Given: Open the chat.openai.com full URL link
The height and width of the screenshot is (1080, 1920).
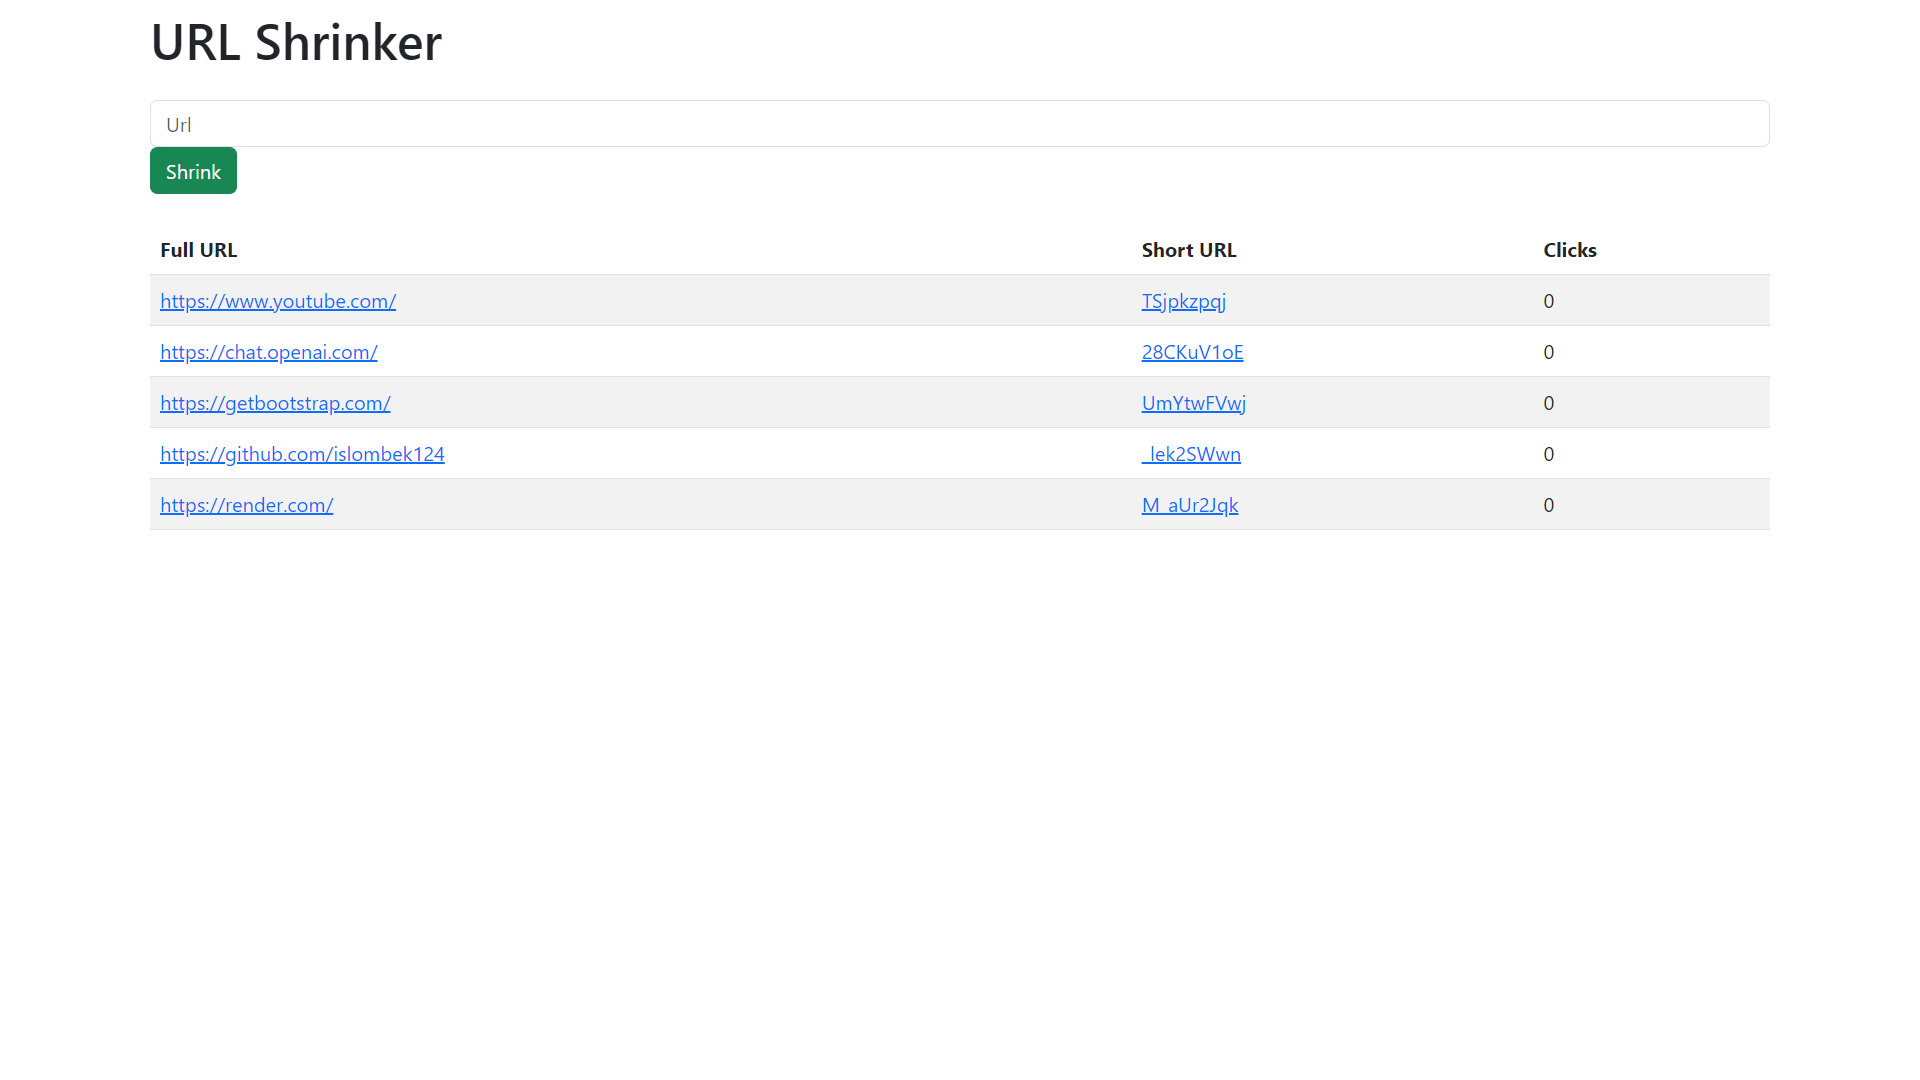Looking at the screenshot, I should (268, 352).
